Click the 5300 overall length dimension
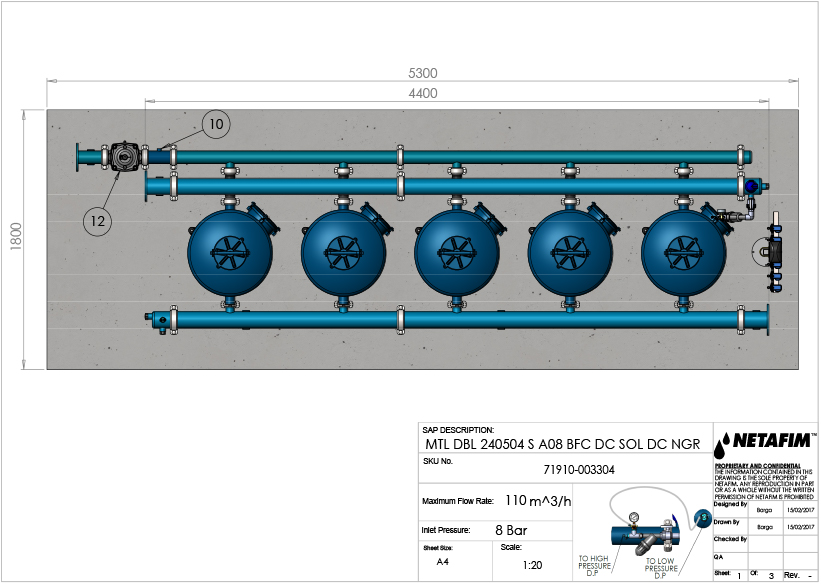Viewport: 821px width, 584px height. coord(423,74)
